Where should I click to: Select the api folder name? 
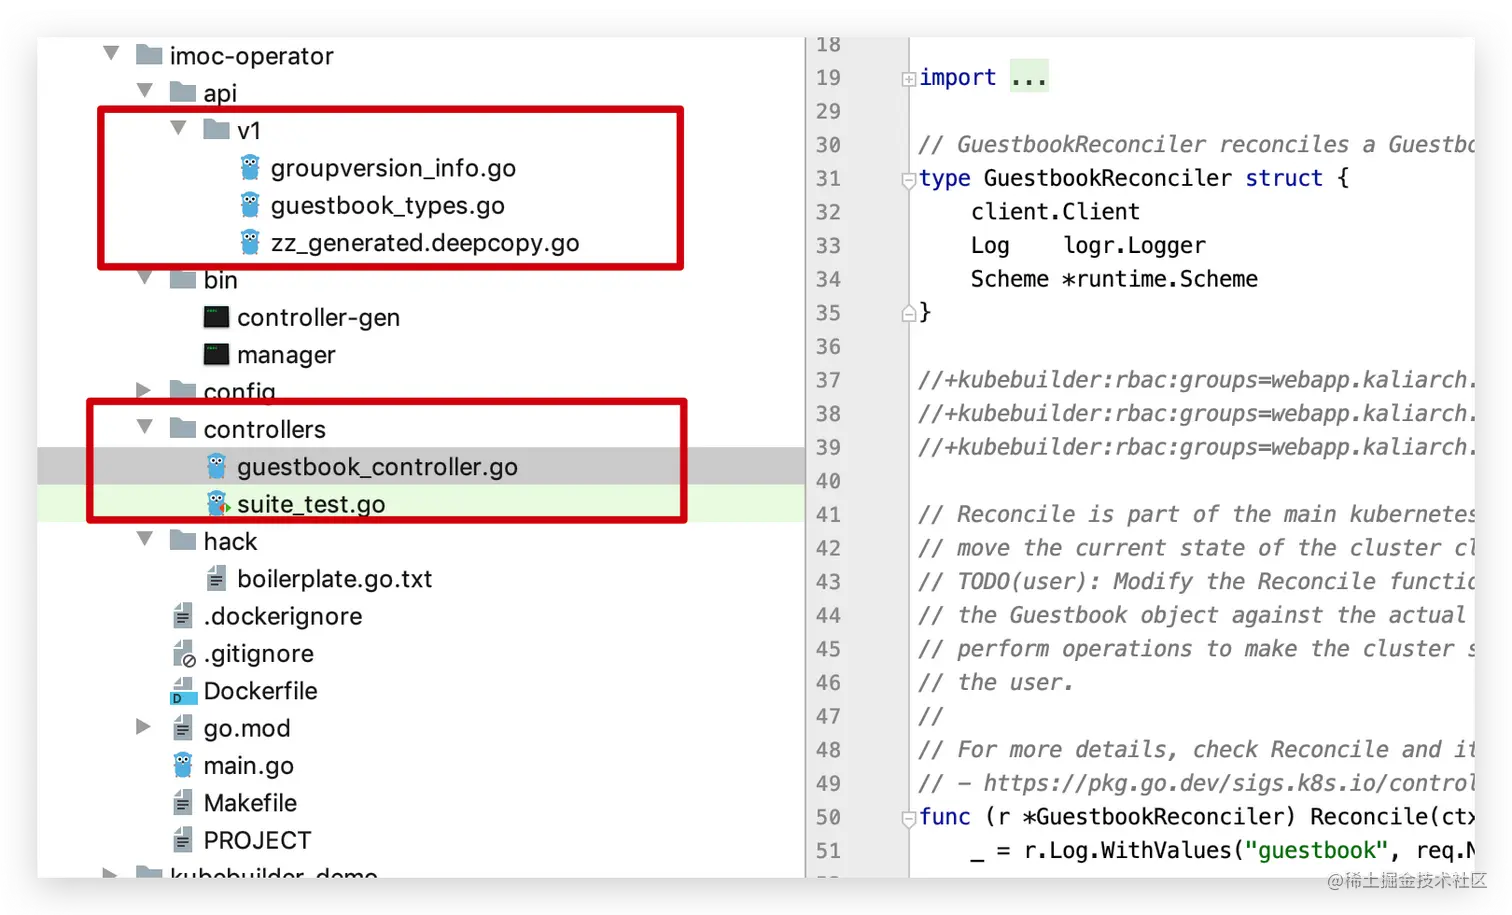(220, 93)
